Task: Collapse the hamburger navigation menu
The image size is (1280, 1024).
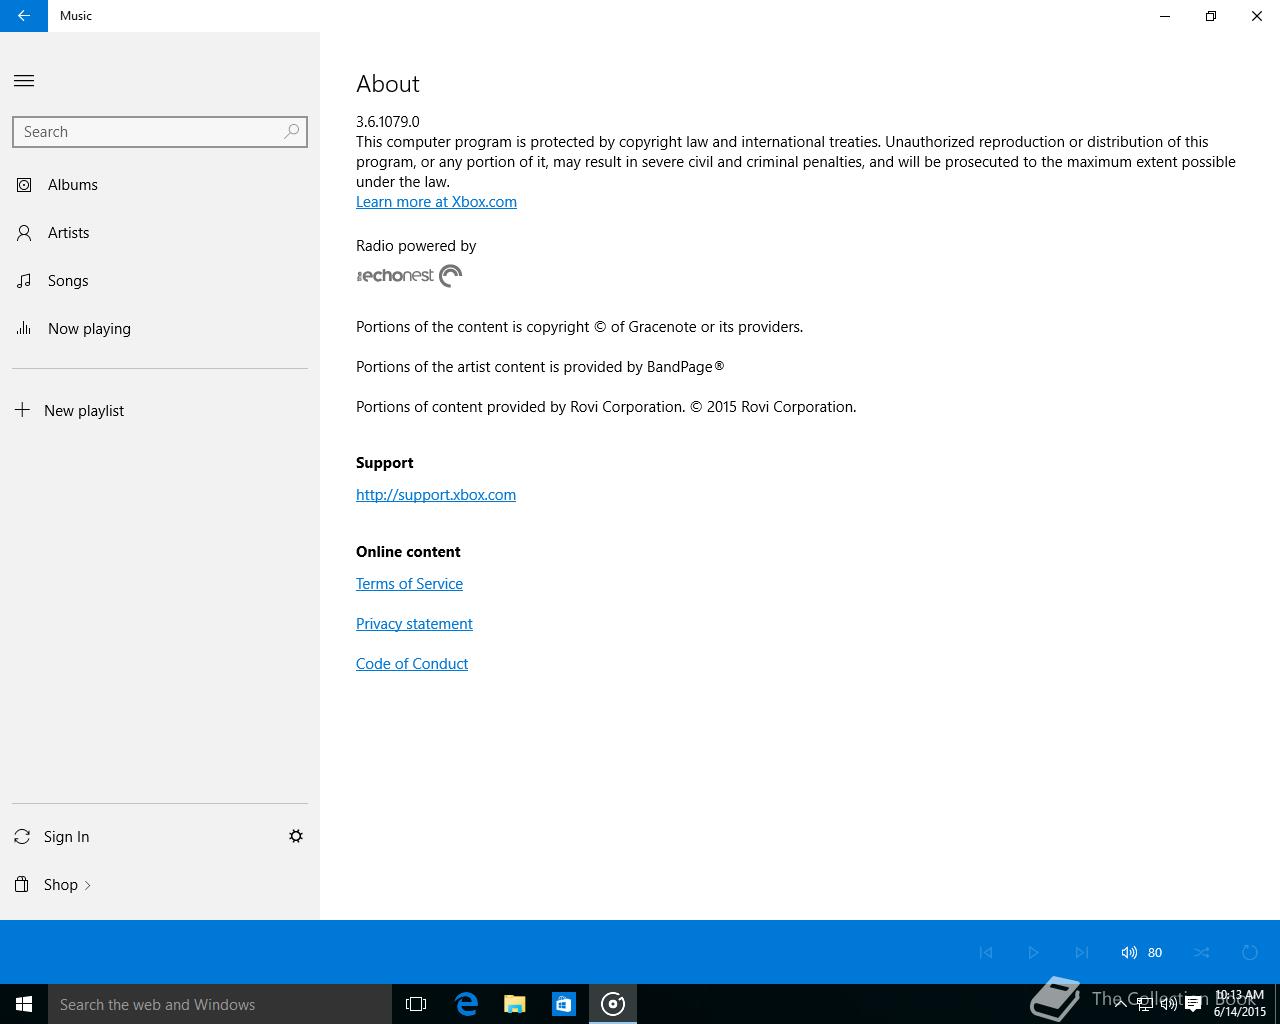Action: coord(24,81)
